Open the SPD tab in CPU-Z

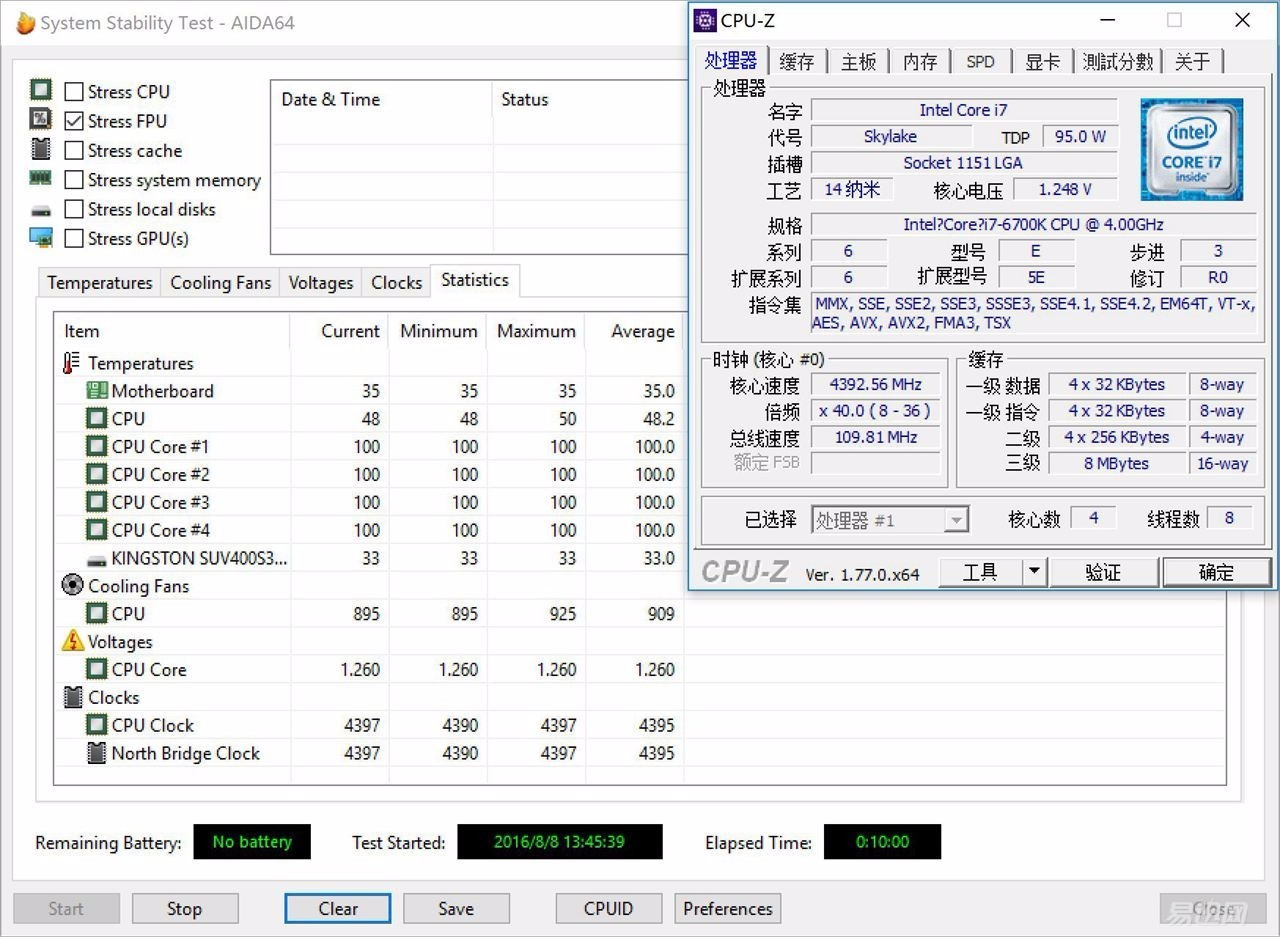click(980, 62)
